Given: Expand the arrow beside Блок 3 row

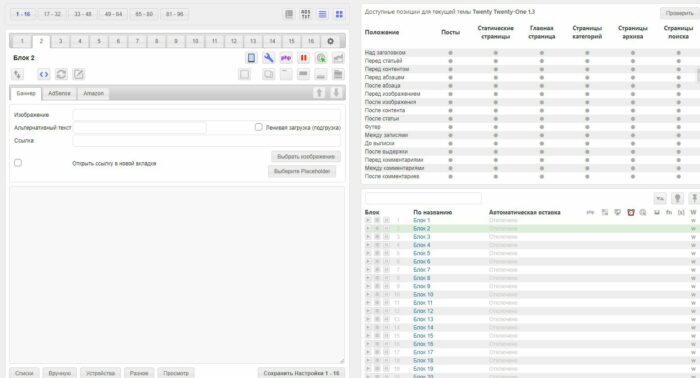Looking at the screenshot, I should pos(368,237).
